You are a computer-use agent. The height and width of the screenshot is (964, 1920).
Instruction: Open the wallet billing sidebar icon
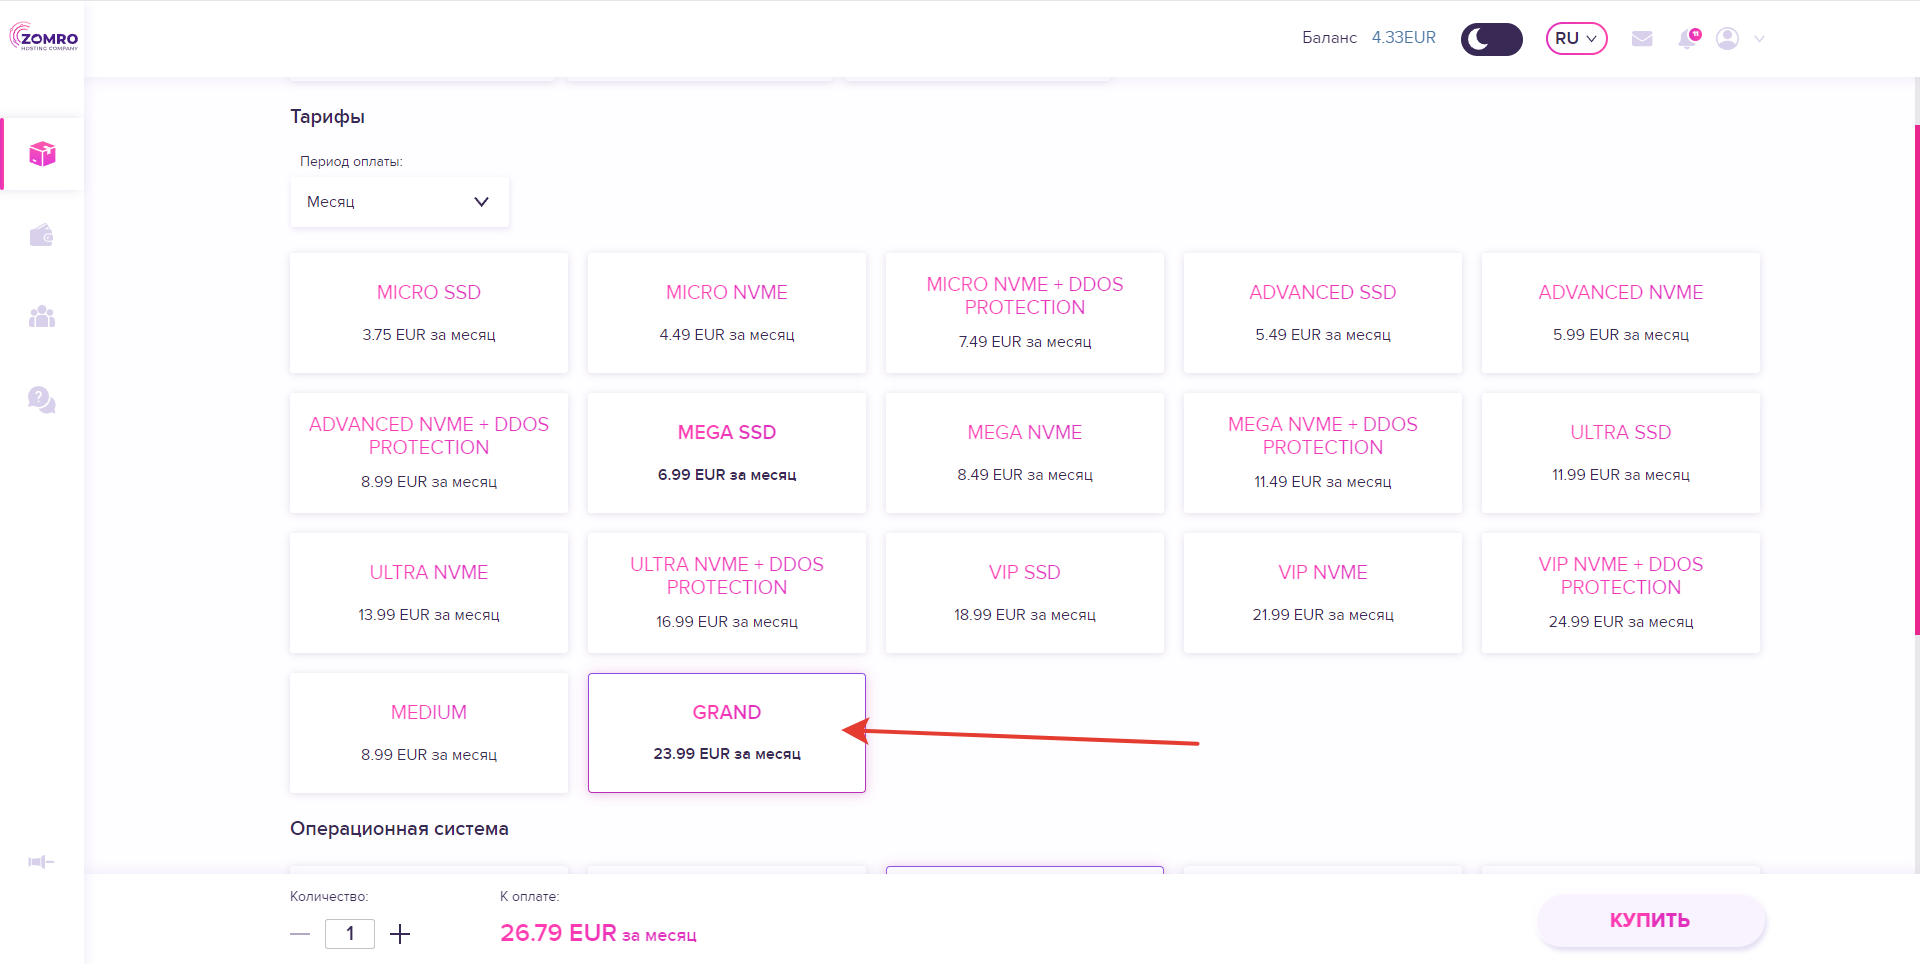[42, 236]
